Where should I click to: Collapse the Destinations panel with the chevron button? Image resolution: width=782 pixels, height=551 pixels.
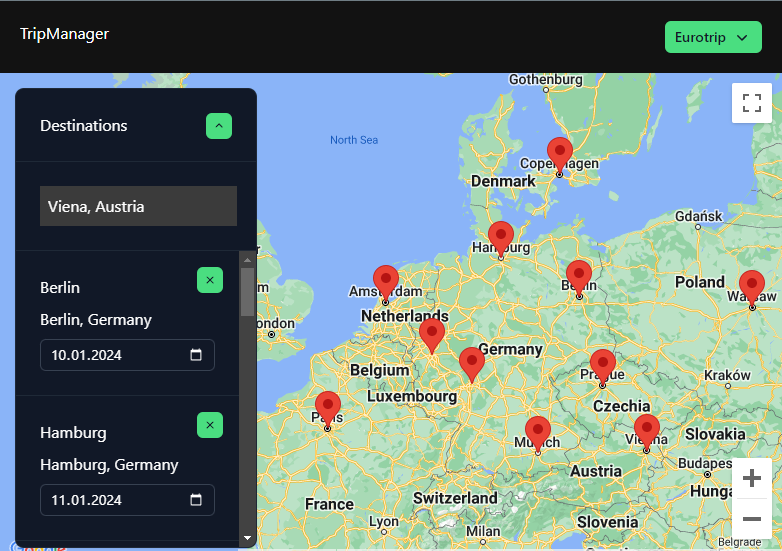coord(219,126)
